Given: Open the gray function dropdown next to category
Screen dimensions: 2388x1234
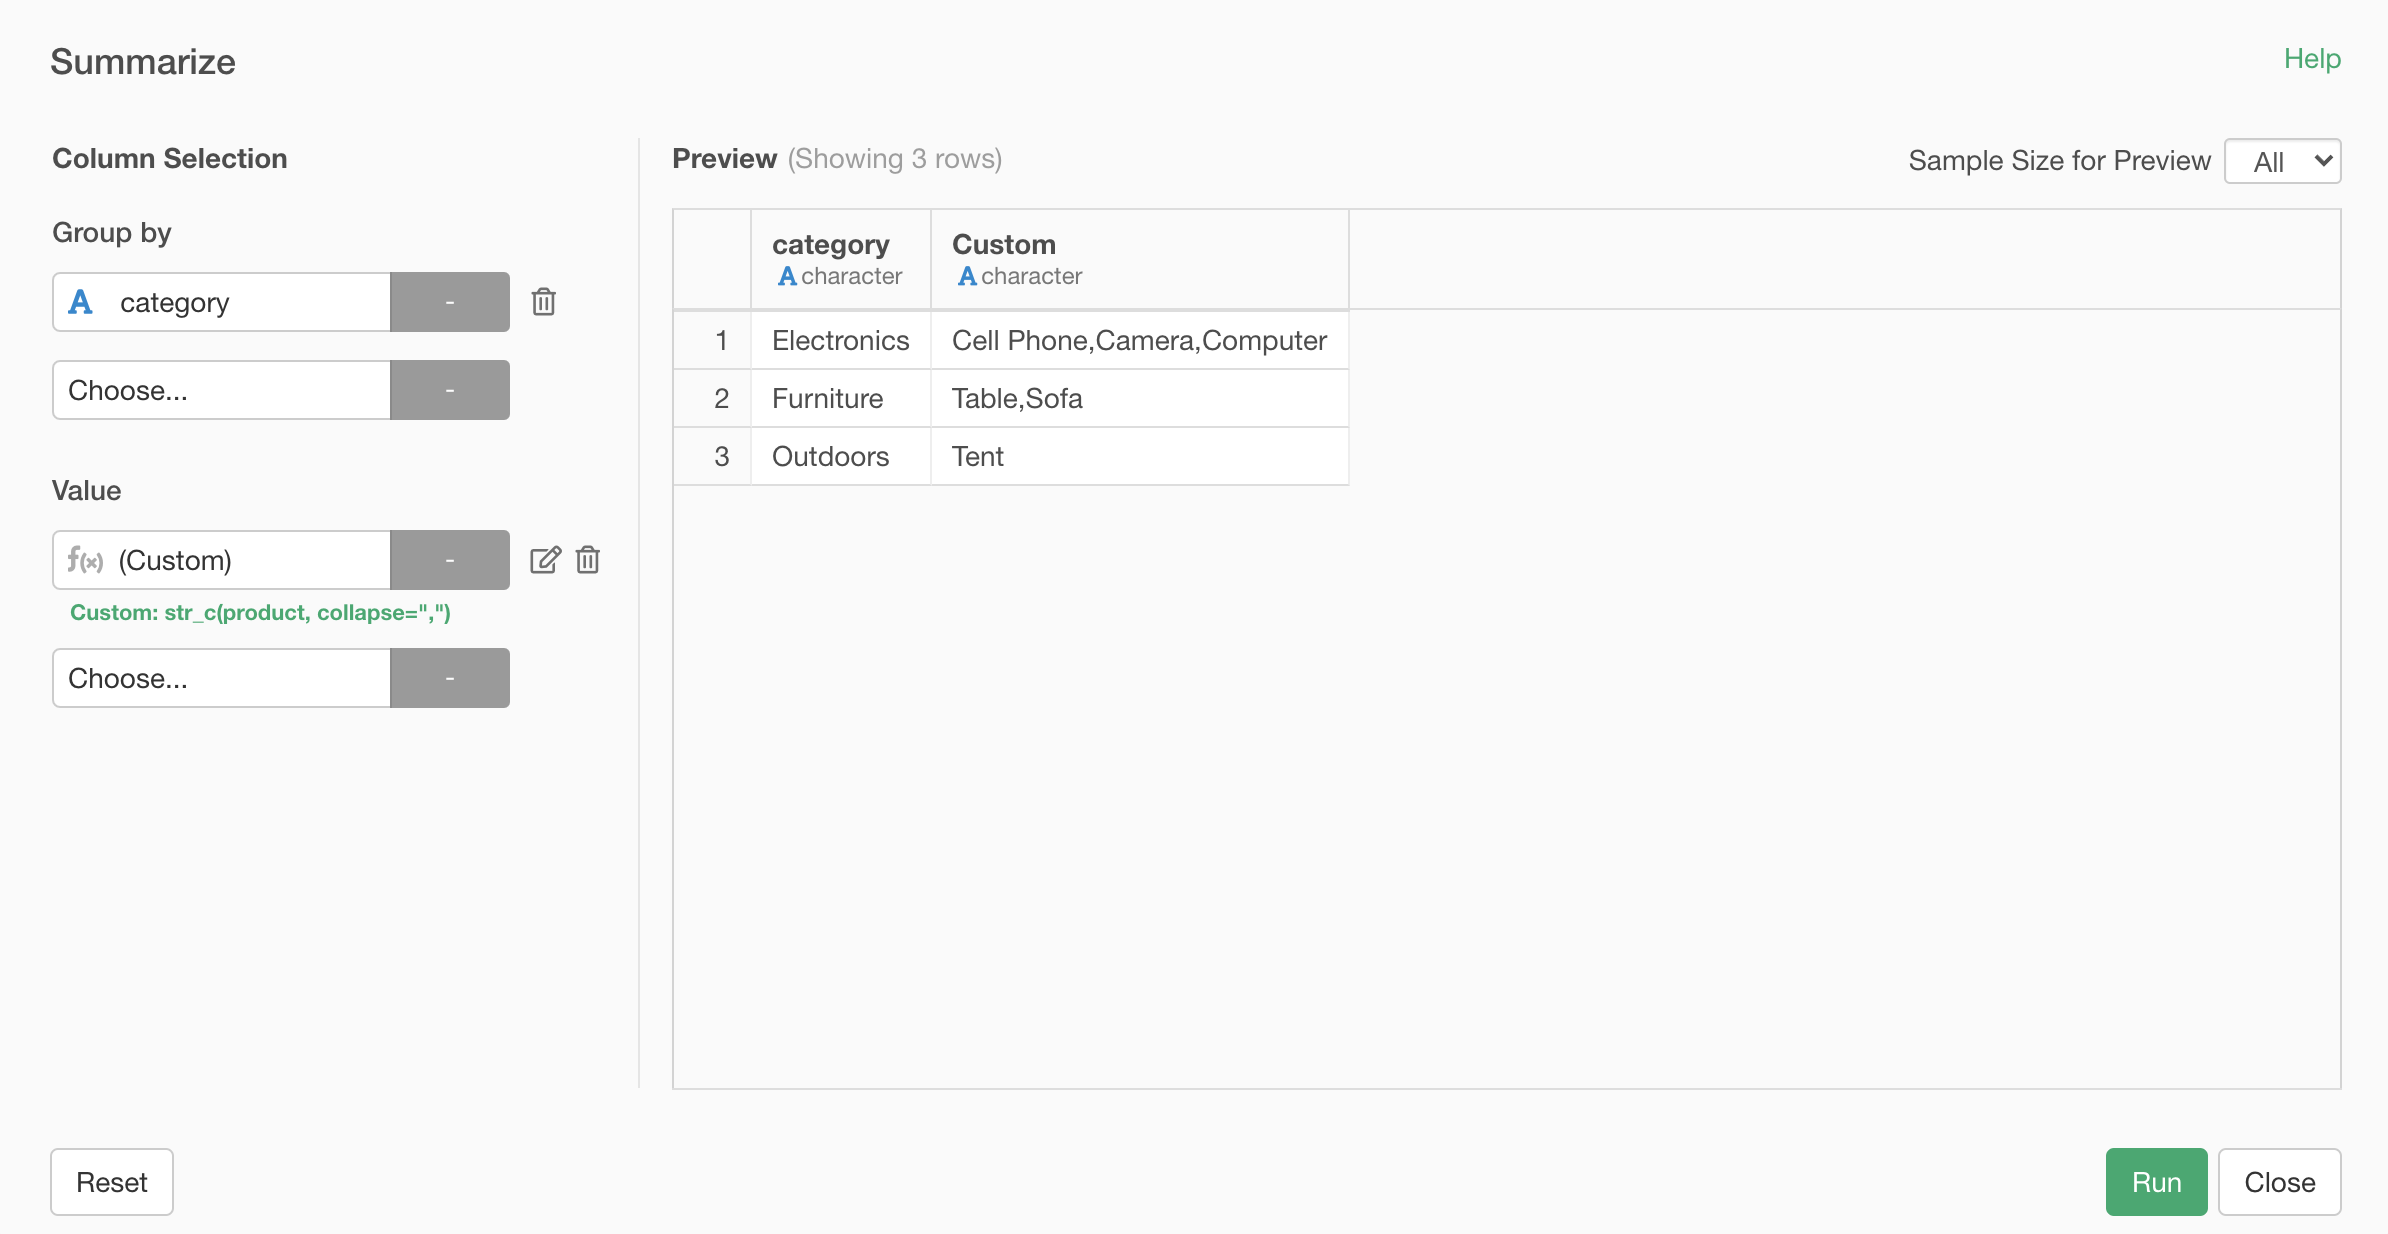Looking at the screenshot, I should pyautogui.click(x=450, y=302).
